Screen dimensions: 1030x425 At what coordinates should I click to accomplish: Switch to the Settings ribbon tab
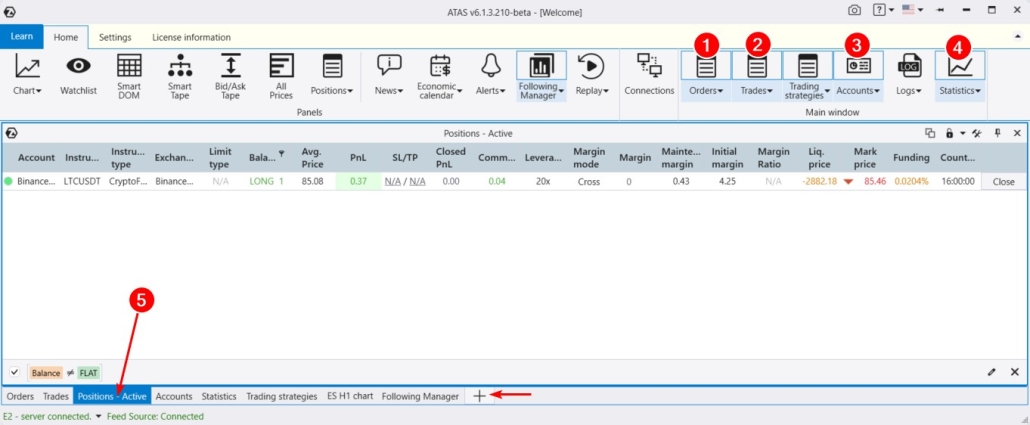(115, 37)
